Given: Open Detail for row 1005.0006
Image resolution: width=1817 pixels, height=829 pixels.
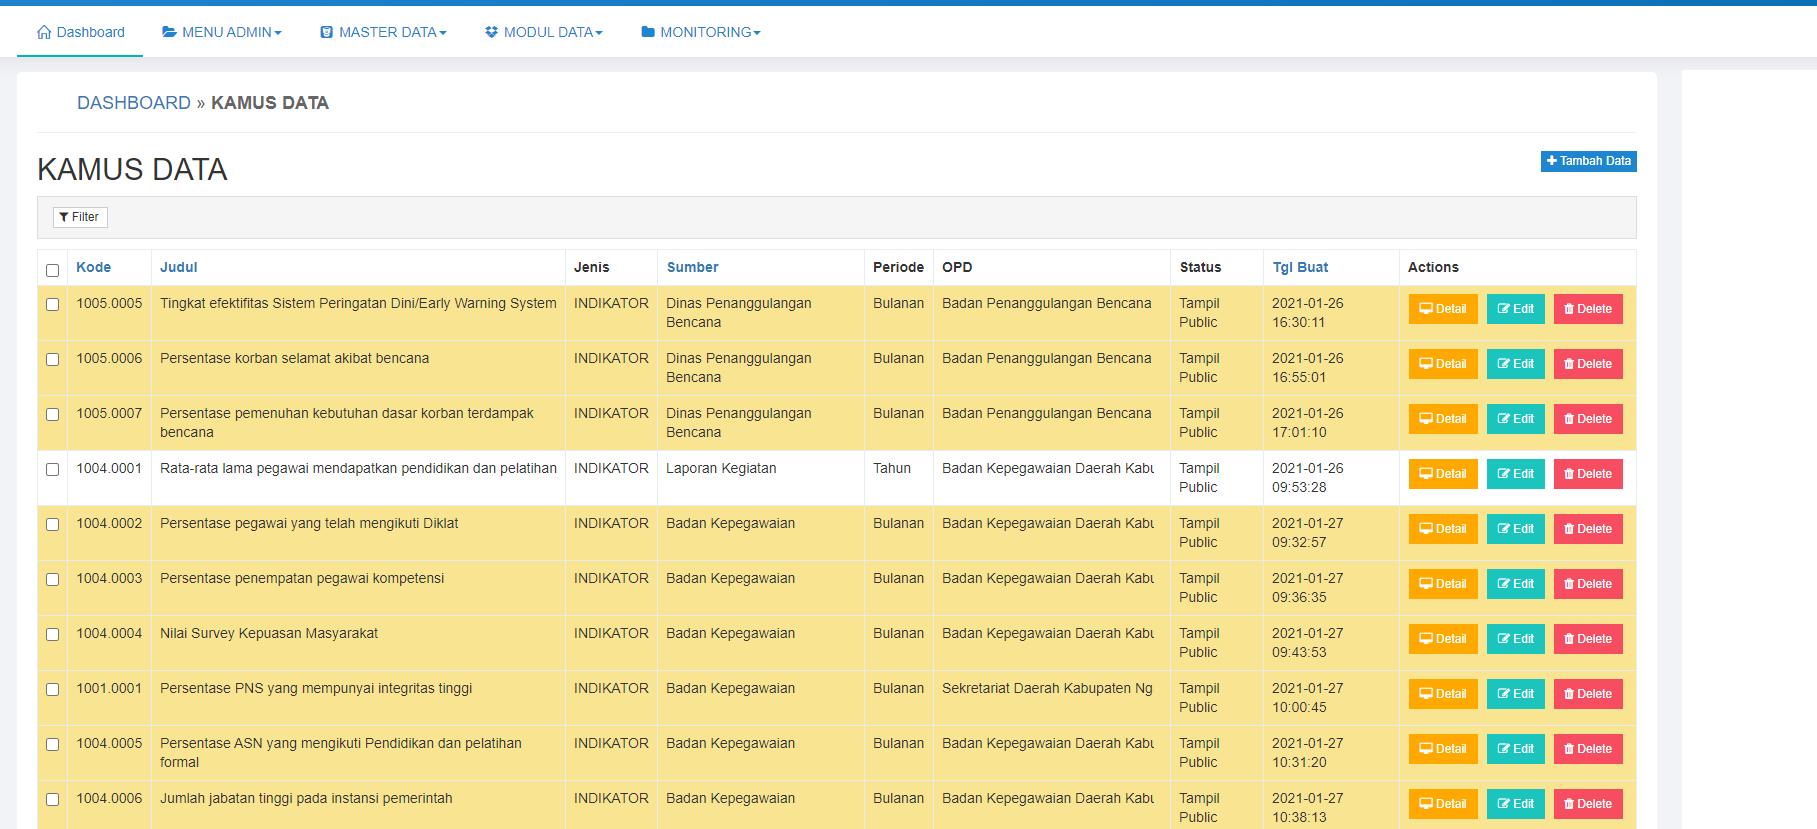Looking at the screenshot, I should pos(1443,364).
